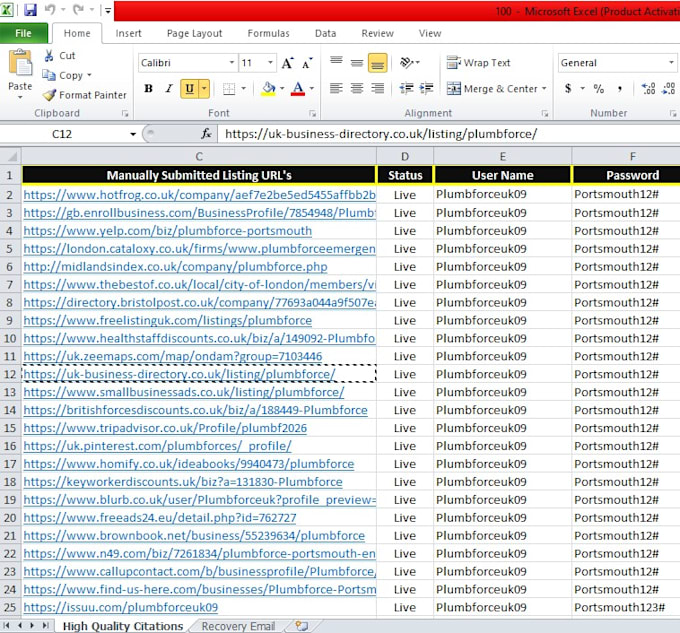Open Alignment dialog launcher icon
The image size is (680, 633).
coord(545,114)
